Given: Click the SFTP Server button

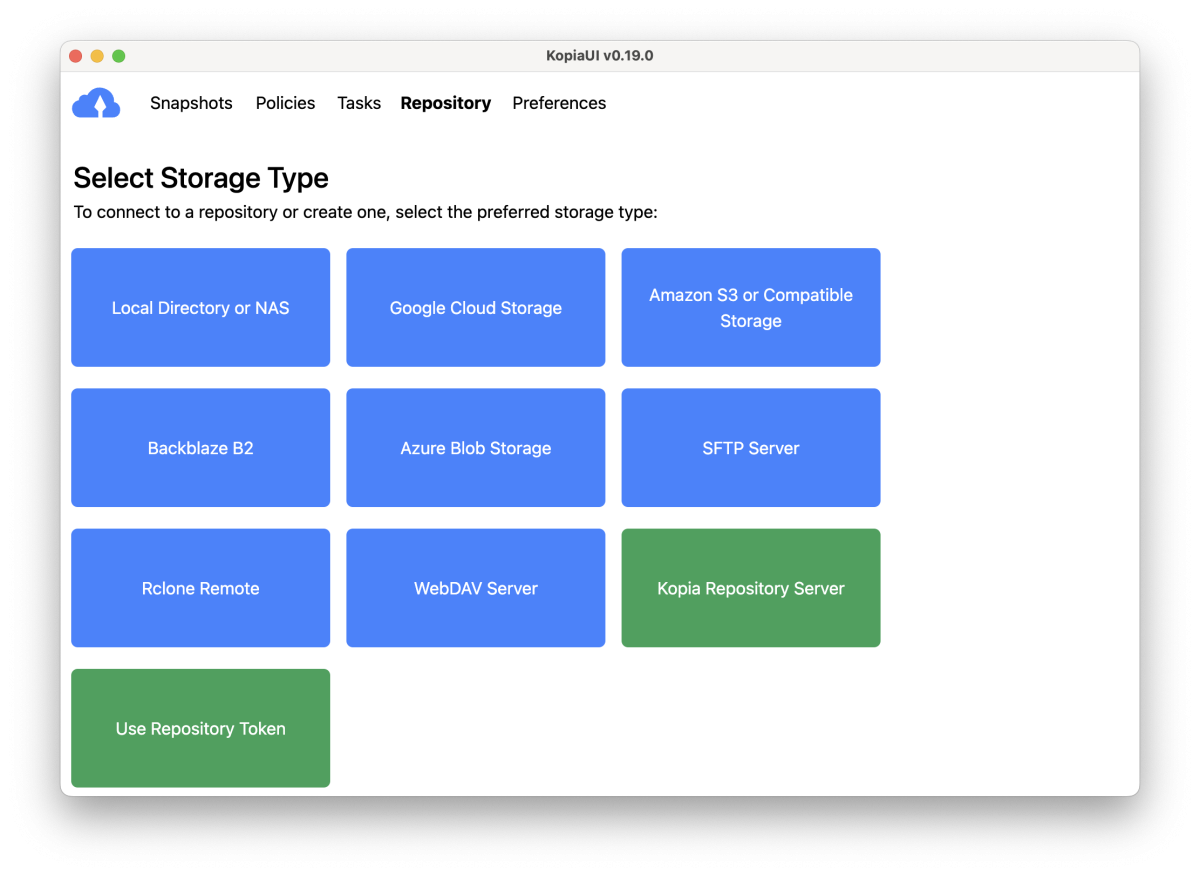Looking at the screenshot, I should [x=750, y=448].
